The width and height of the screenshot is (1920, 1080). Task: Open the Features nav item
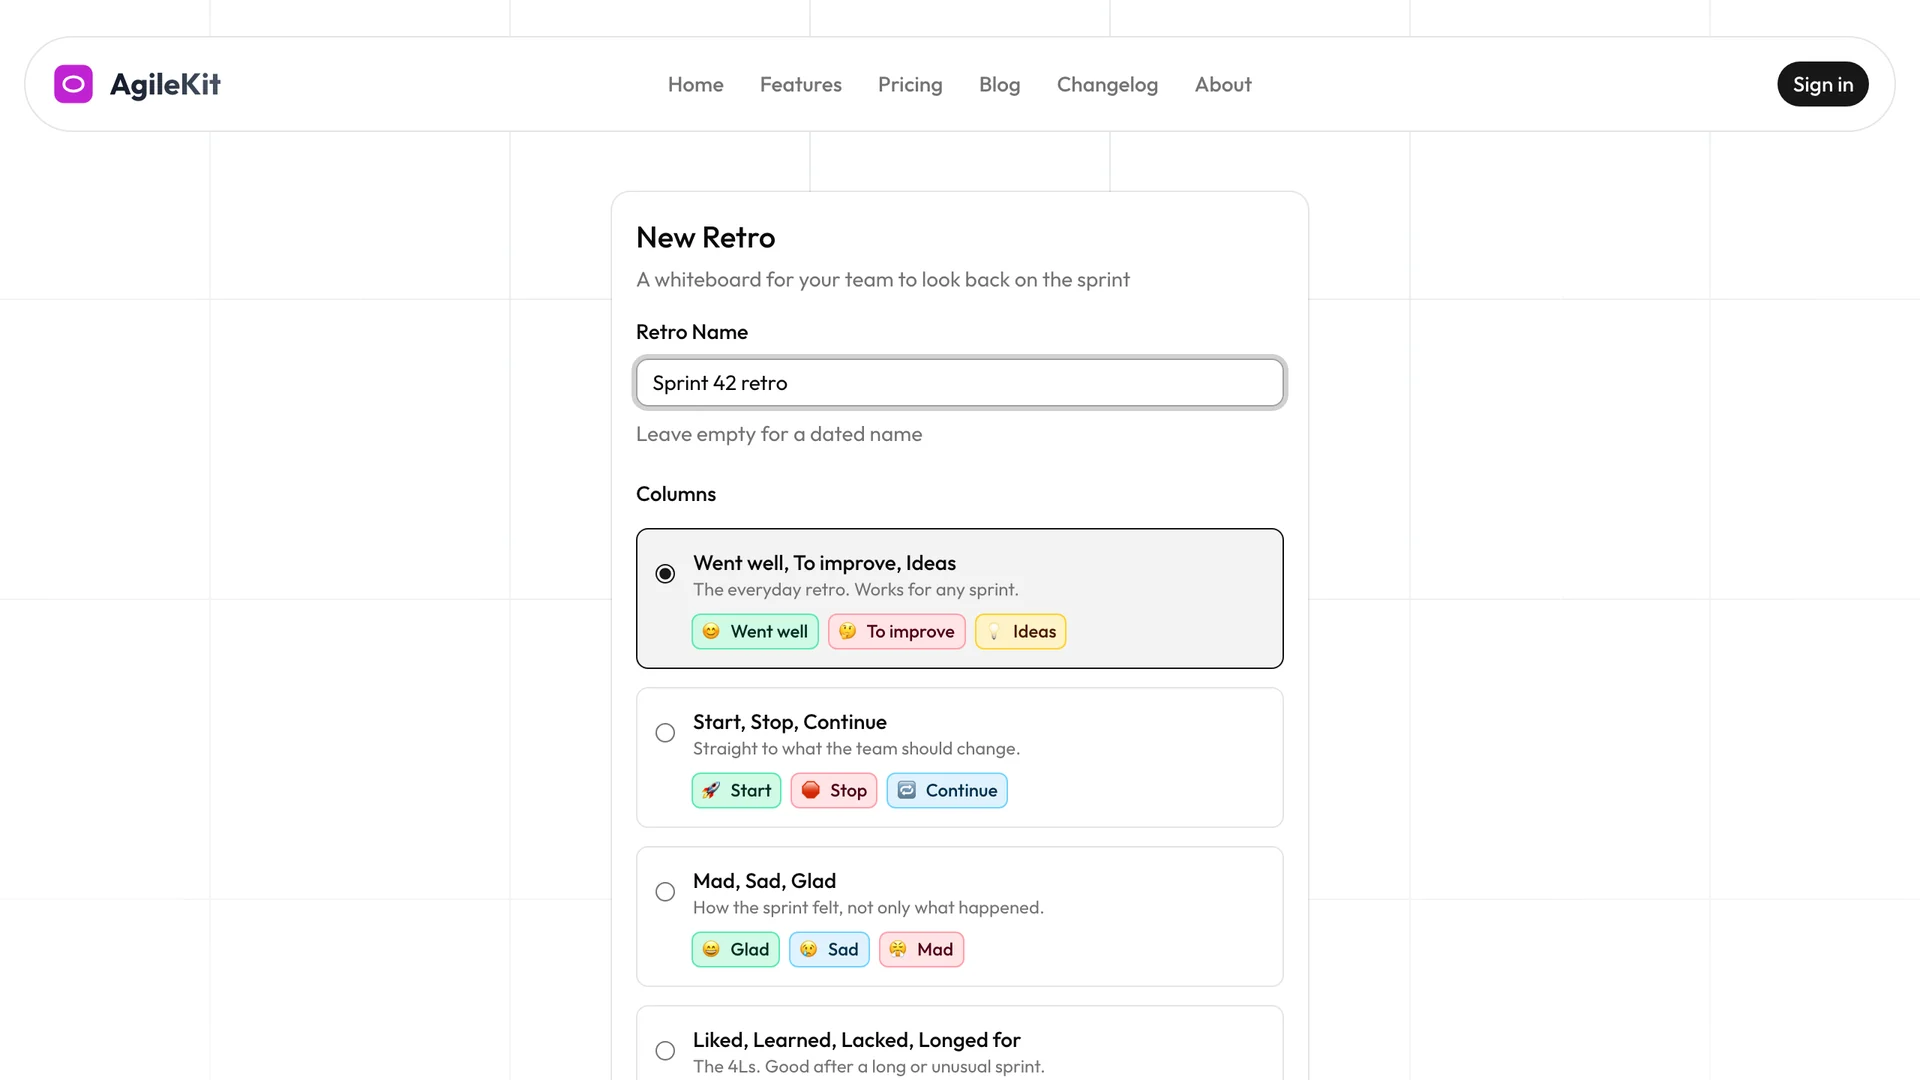(x=801, y=85)
